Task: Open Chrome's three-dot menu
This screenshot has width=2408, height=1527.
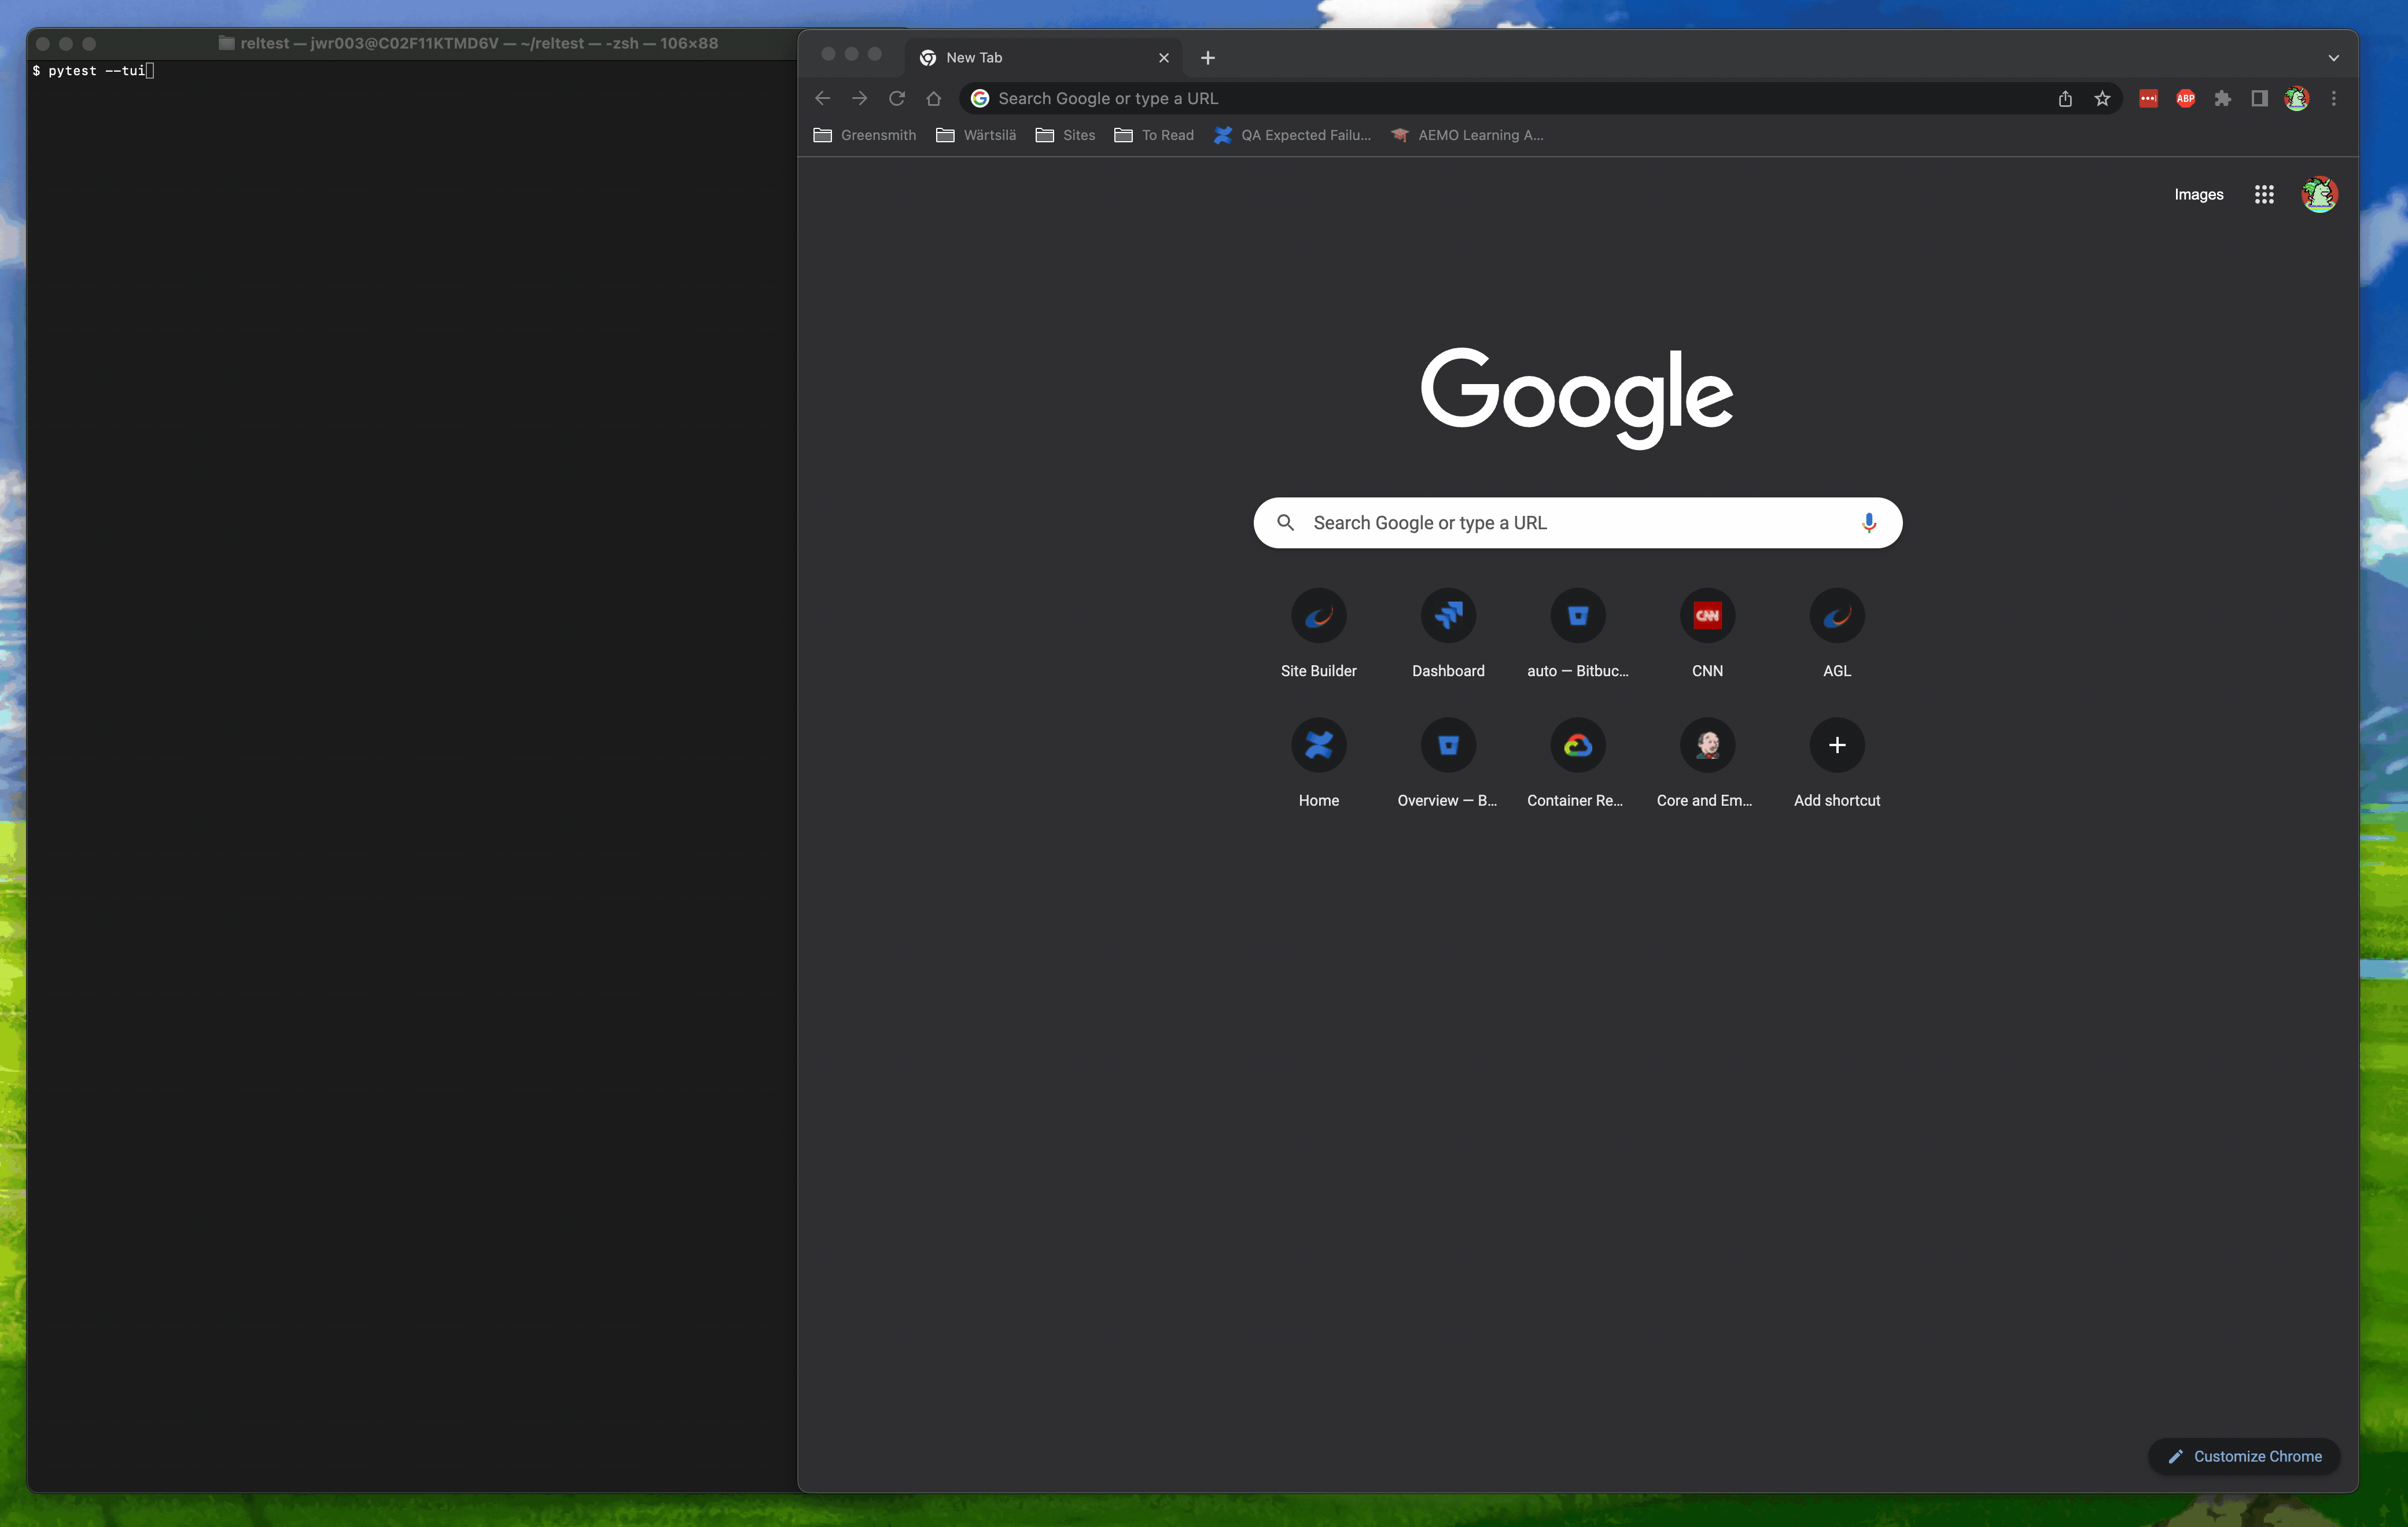Action: (2334, 98)
